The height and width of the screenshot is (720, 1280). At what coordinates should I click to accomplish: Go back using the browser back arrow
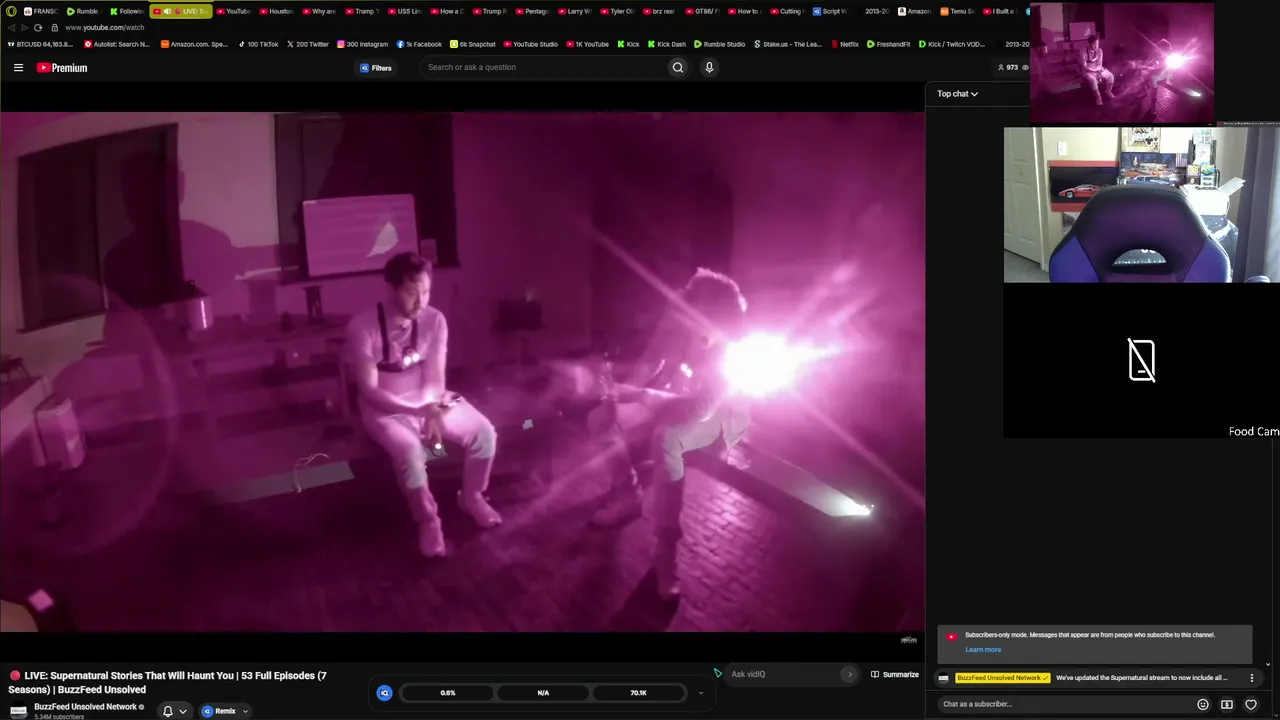11,27
